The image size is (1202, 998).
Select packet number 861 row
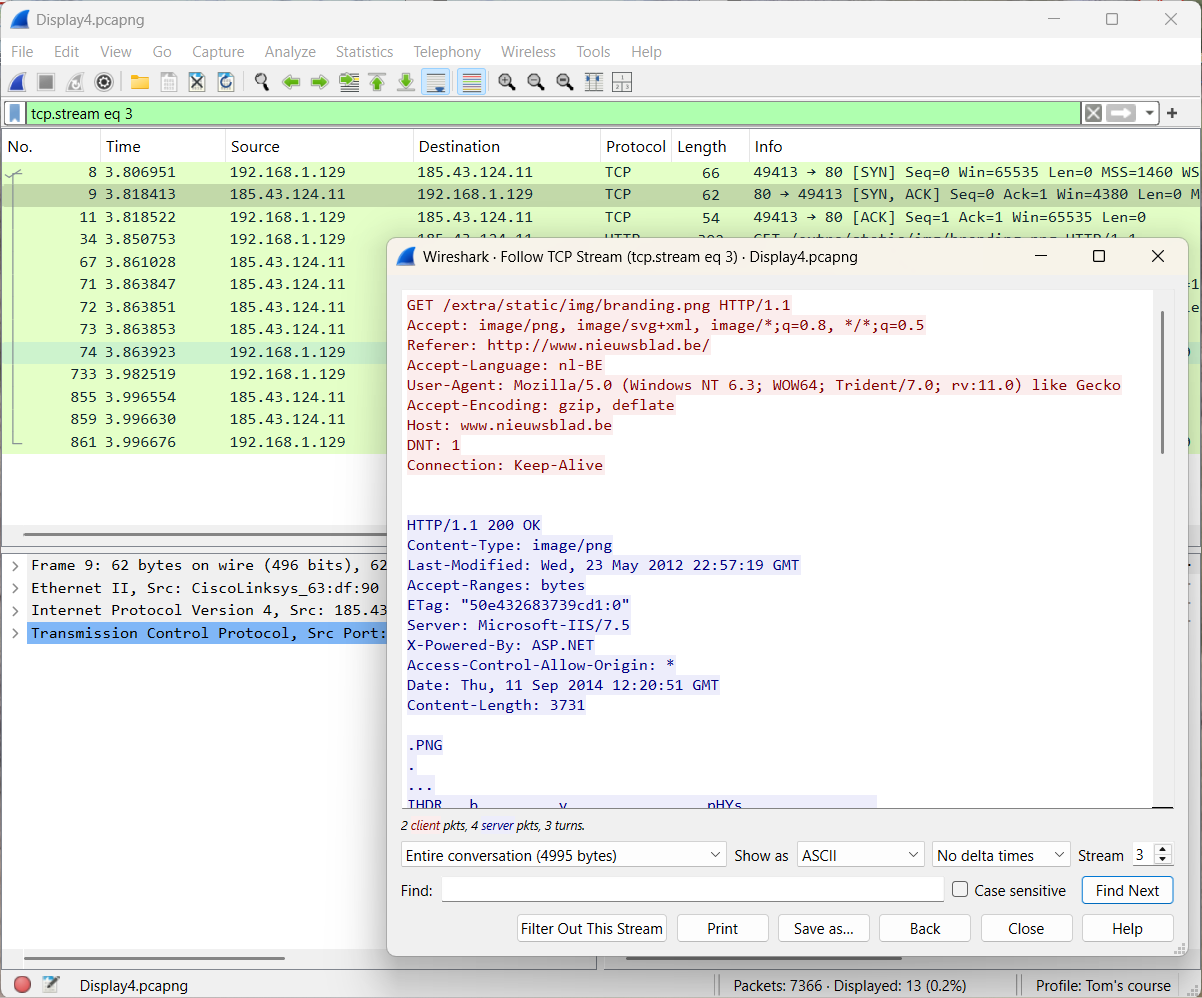[x=194, y=442]
